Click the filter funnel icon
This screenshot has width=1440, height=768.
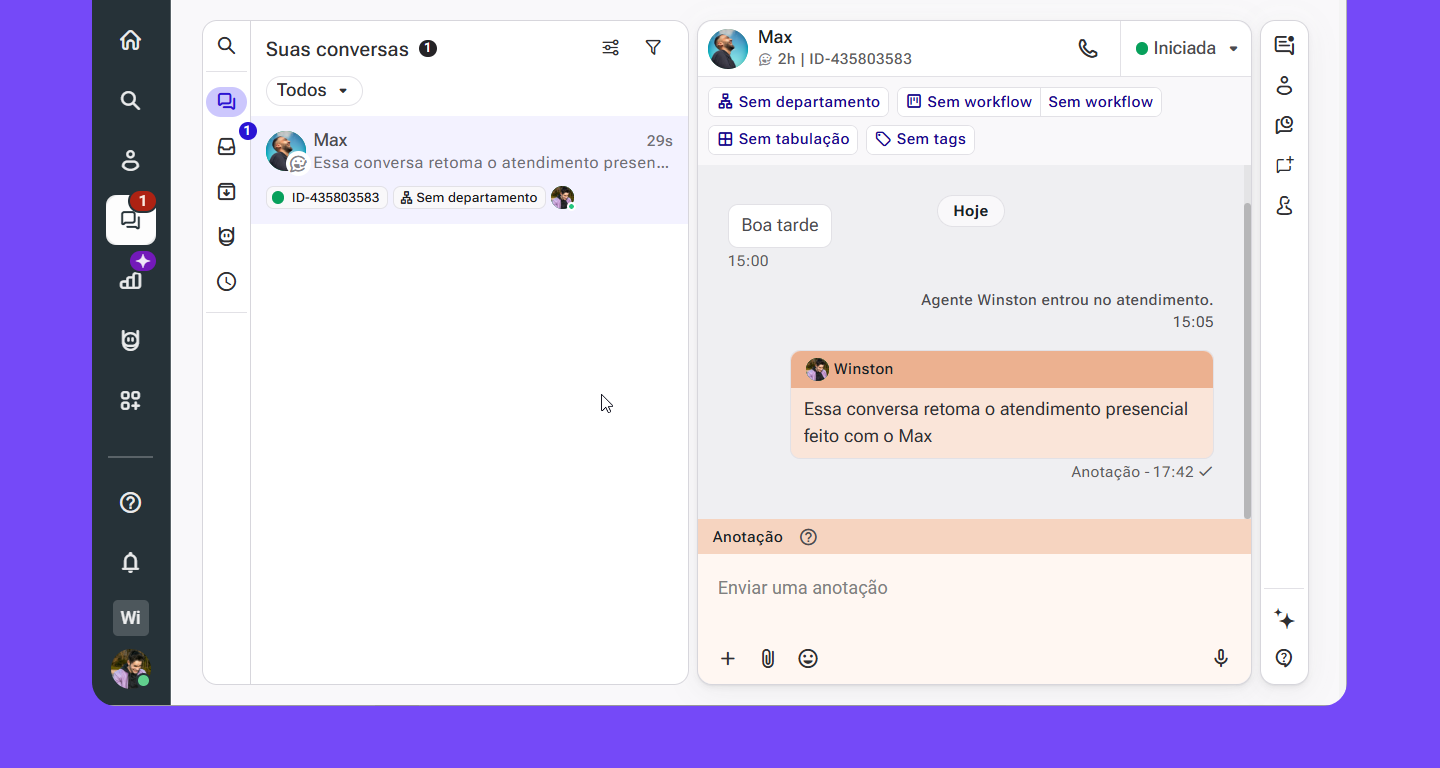coord(653,48)
